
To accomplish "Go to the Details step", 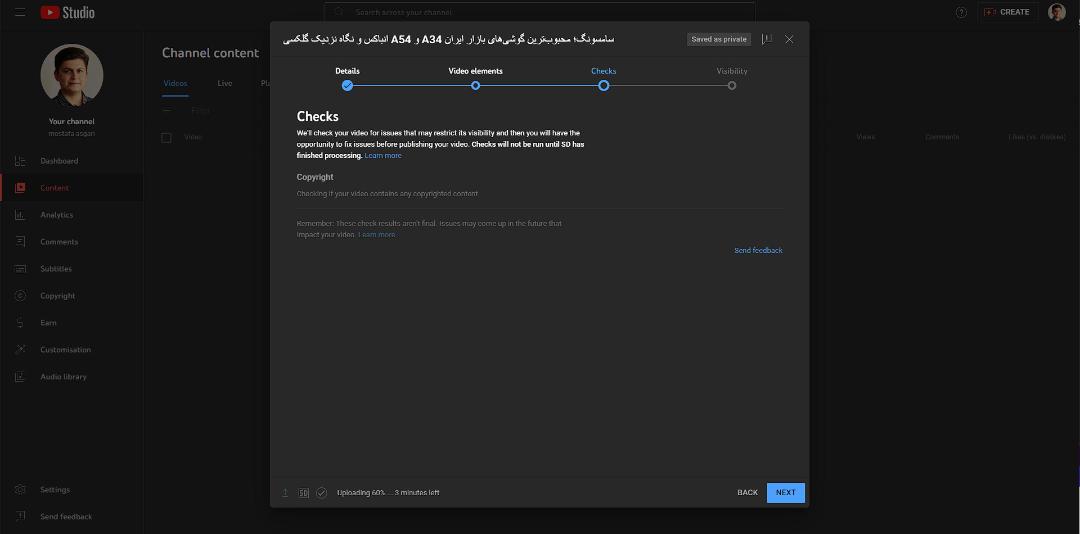I will 347,71.
